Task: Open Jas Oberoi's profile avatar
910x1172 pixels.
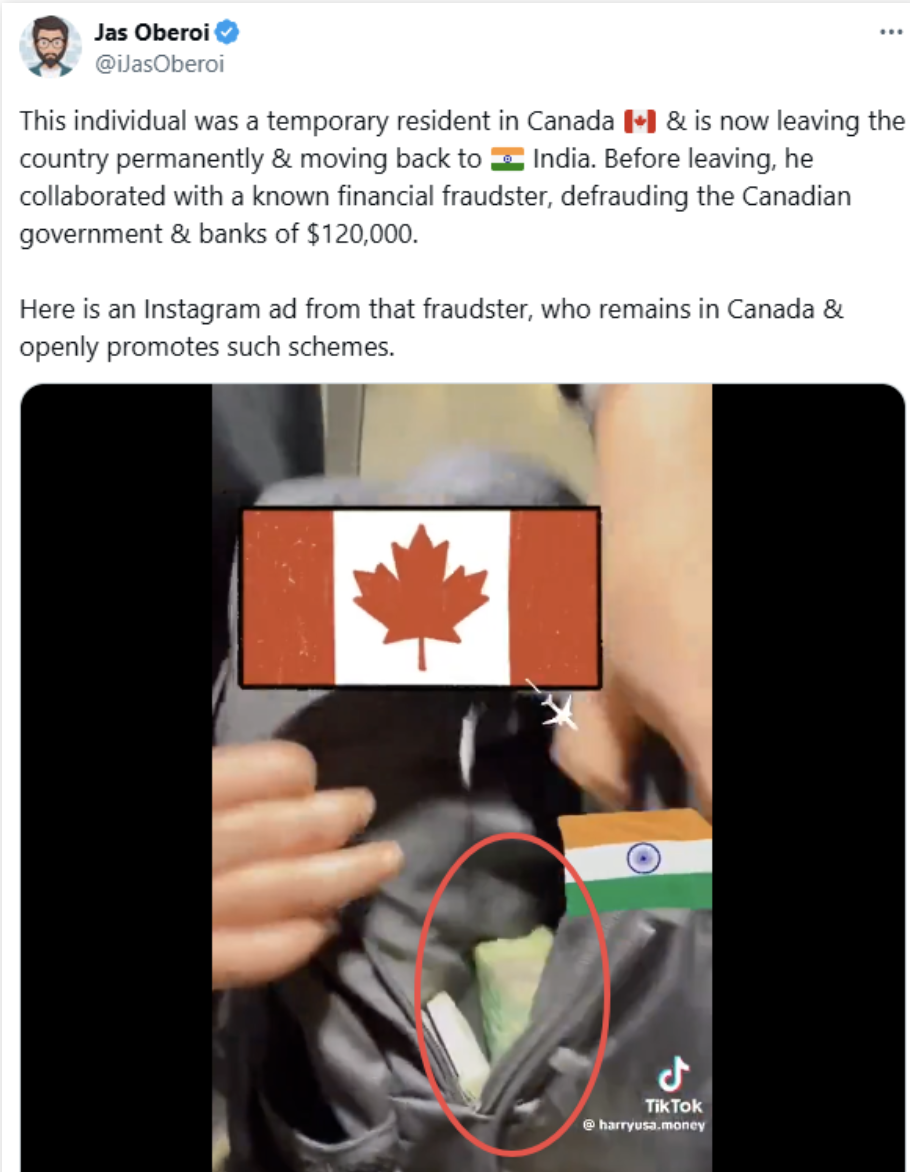Action: click(50, 46)
